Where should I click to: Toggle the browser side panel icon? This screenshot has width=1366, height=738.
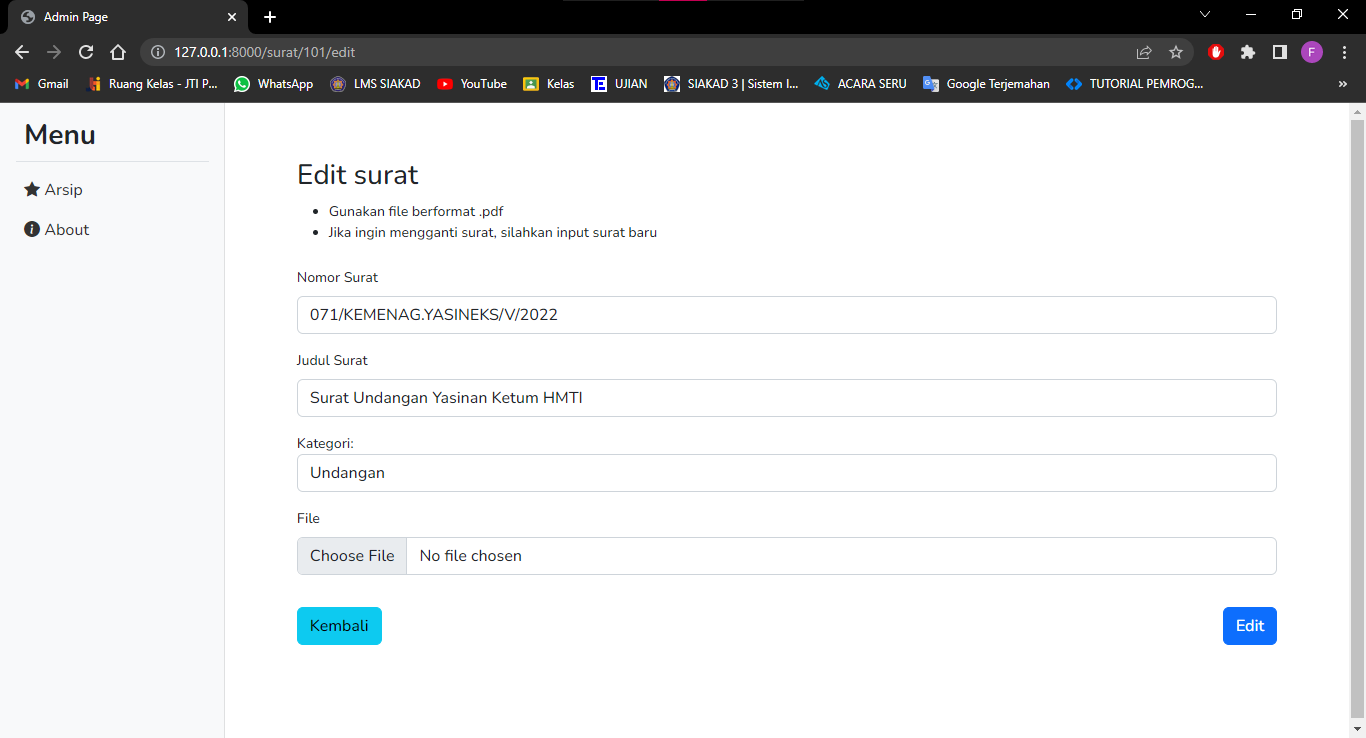(x=1279, y=51)
